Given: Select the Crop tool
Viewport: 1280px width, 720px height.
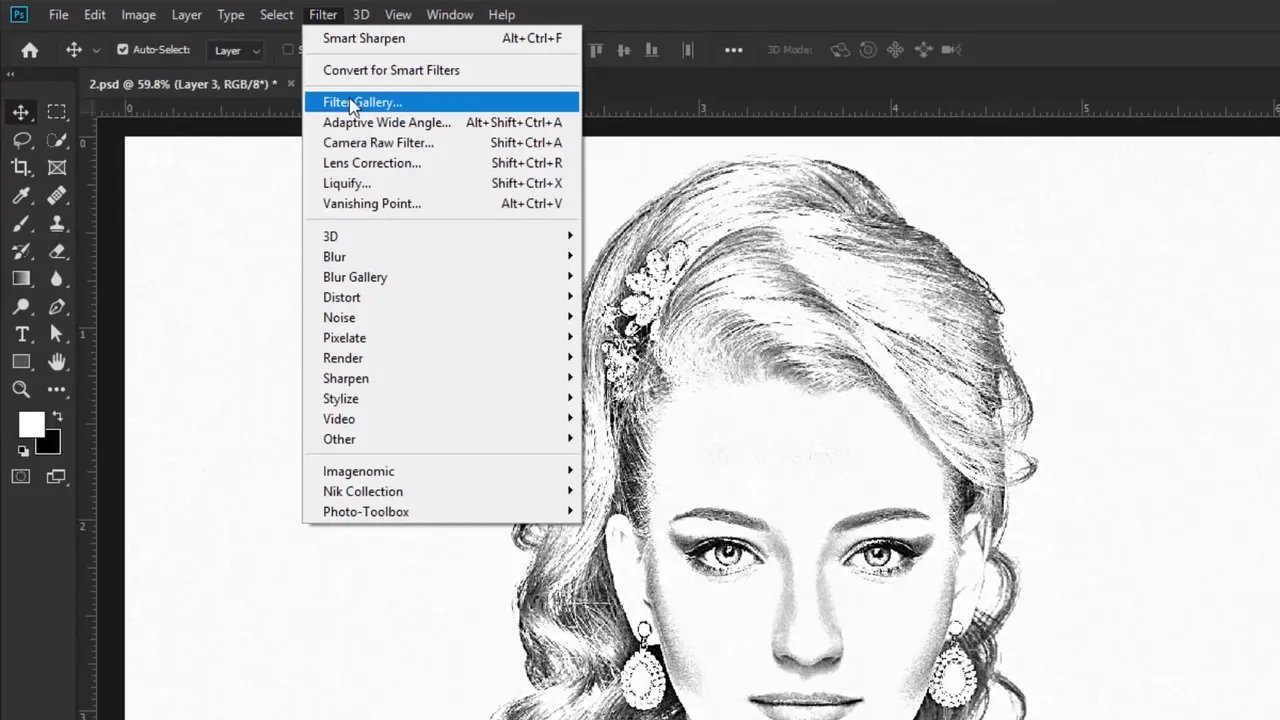Looking at the screenshot, I should pos(21,168).
